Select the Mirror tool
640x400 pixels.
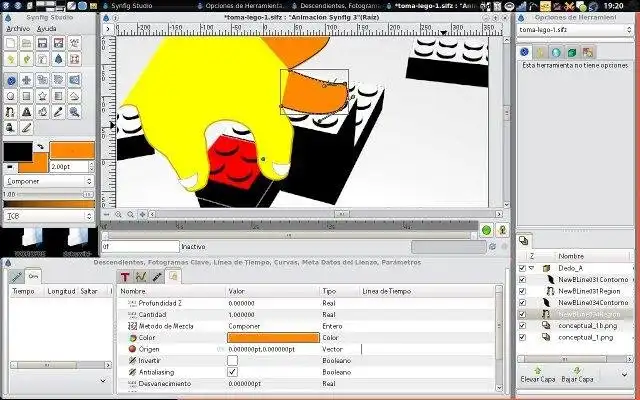click(x=74, y=80)
